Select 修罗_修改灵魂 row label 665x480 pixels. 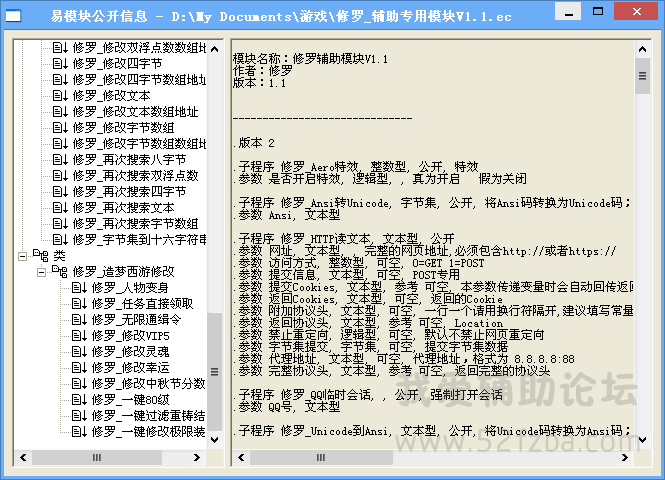pos(130,352)
